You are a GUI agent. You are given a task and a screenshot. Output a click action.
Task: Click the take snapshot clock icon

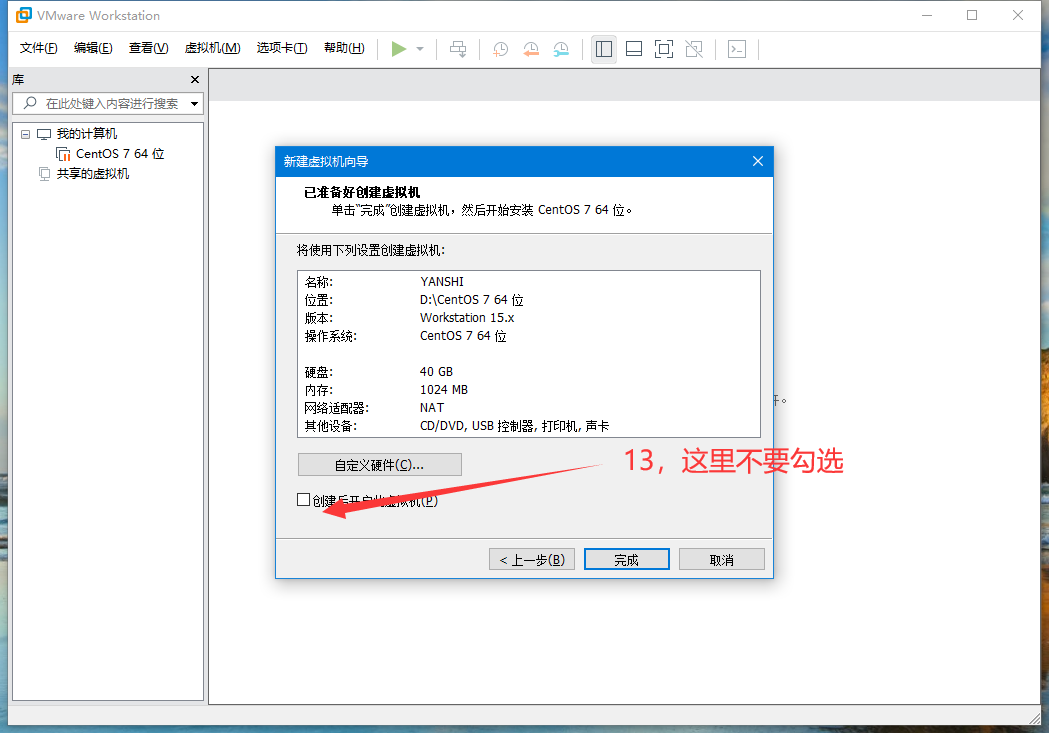(x=500, y=49)
